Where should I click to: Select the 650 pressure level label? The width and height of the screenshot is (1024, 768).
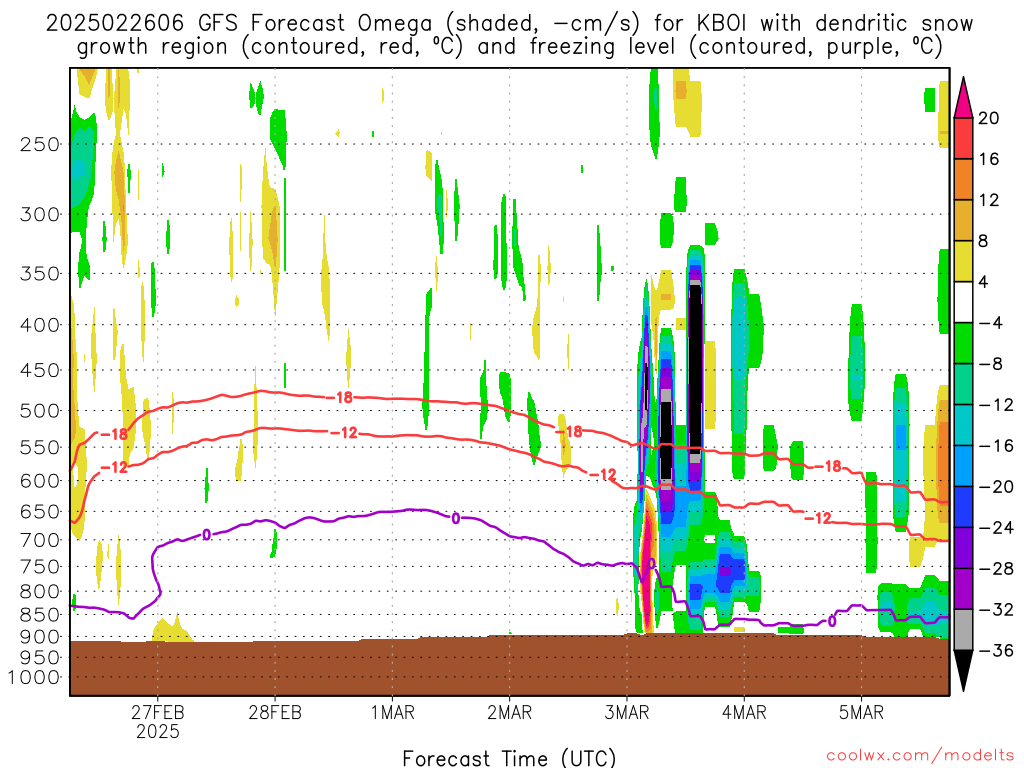(40, 511)
